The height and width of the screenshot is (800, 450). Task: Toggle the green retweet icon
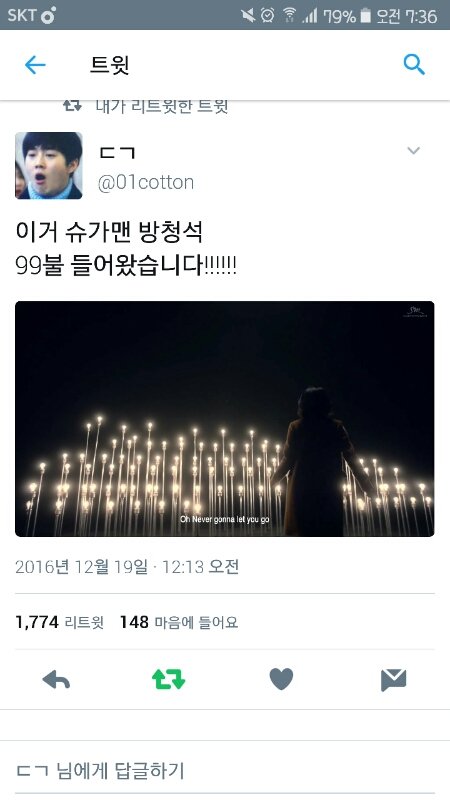point(168,680)
